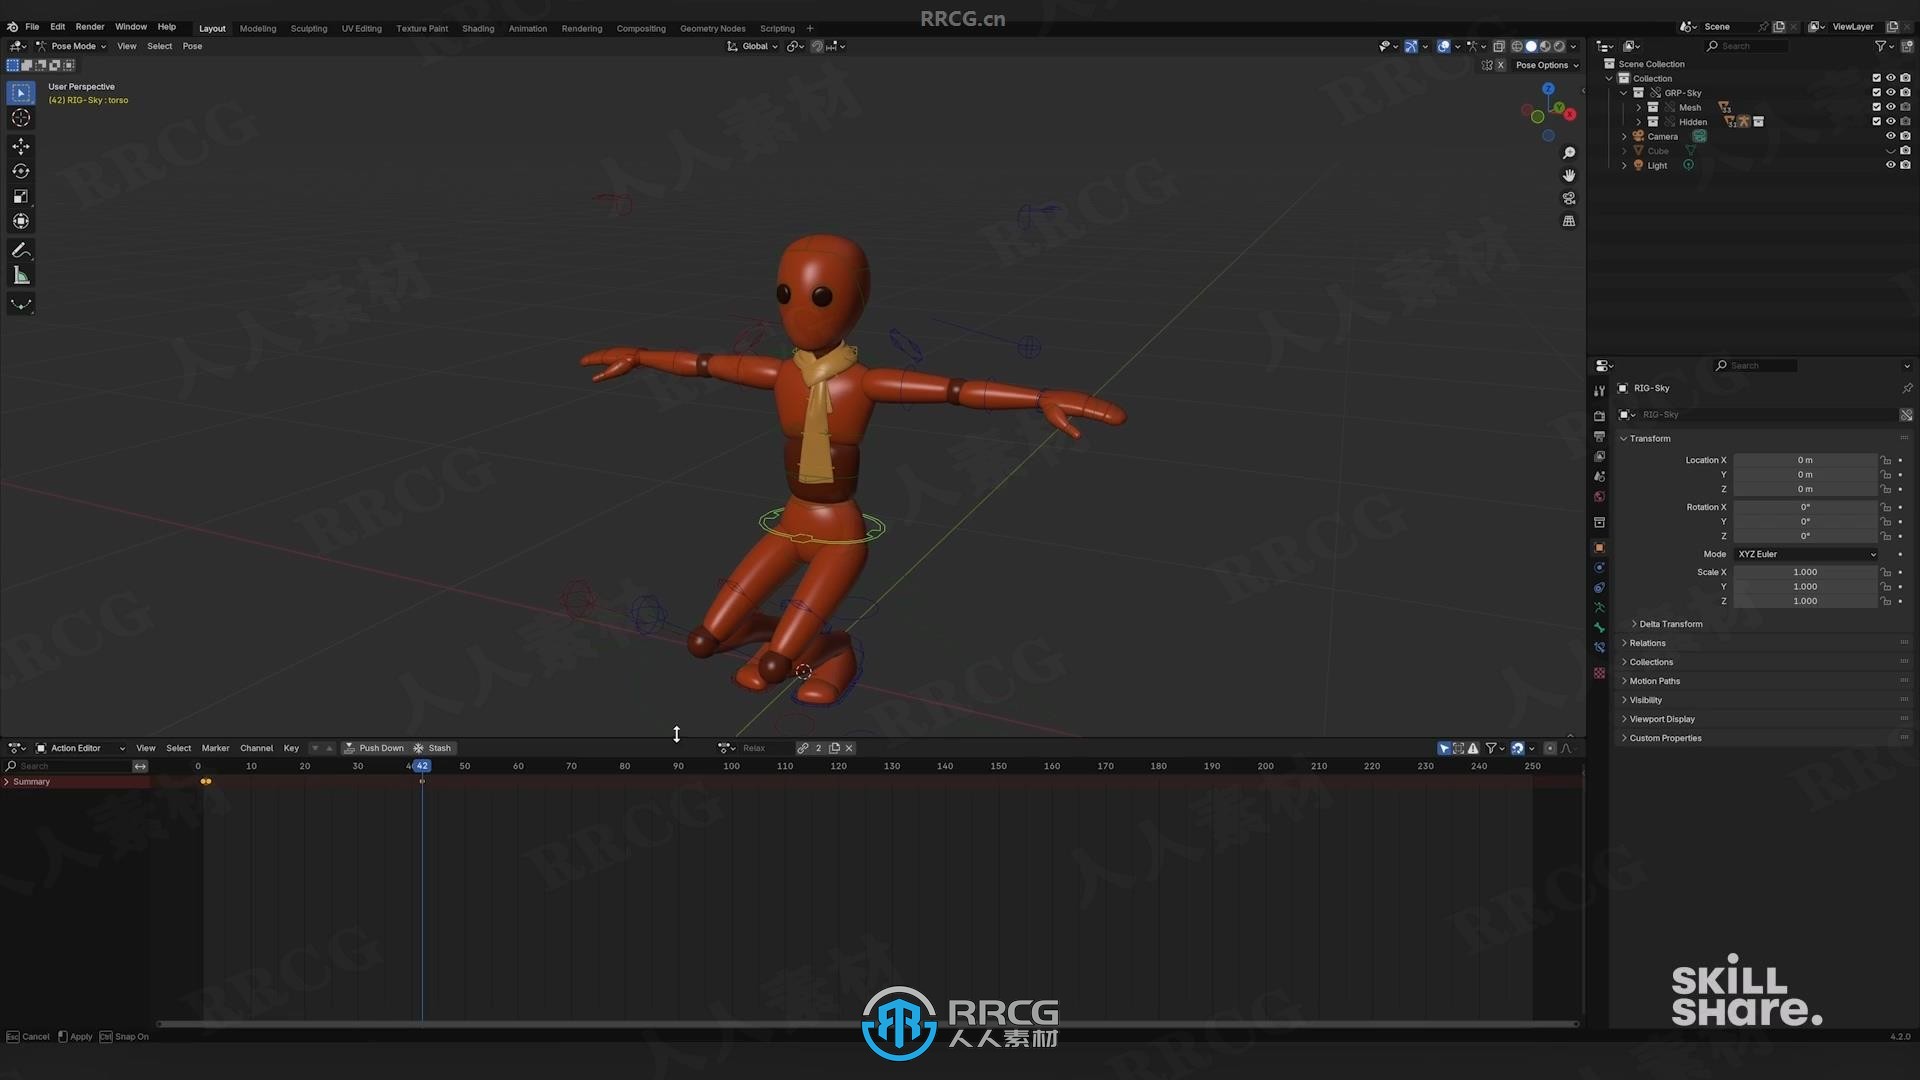This screenshot has width=1920, height=1080.
Task: Uncheck the Mesh collection checkbox
Action: [x=1876, y=107]
